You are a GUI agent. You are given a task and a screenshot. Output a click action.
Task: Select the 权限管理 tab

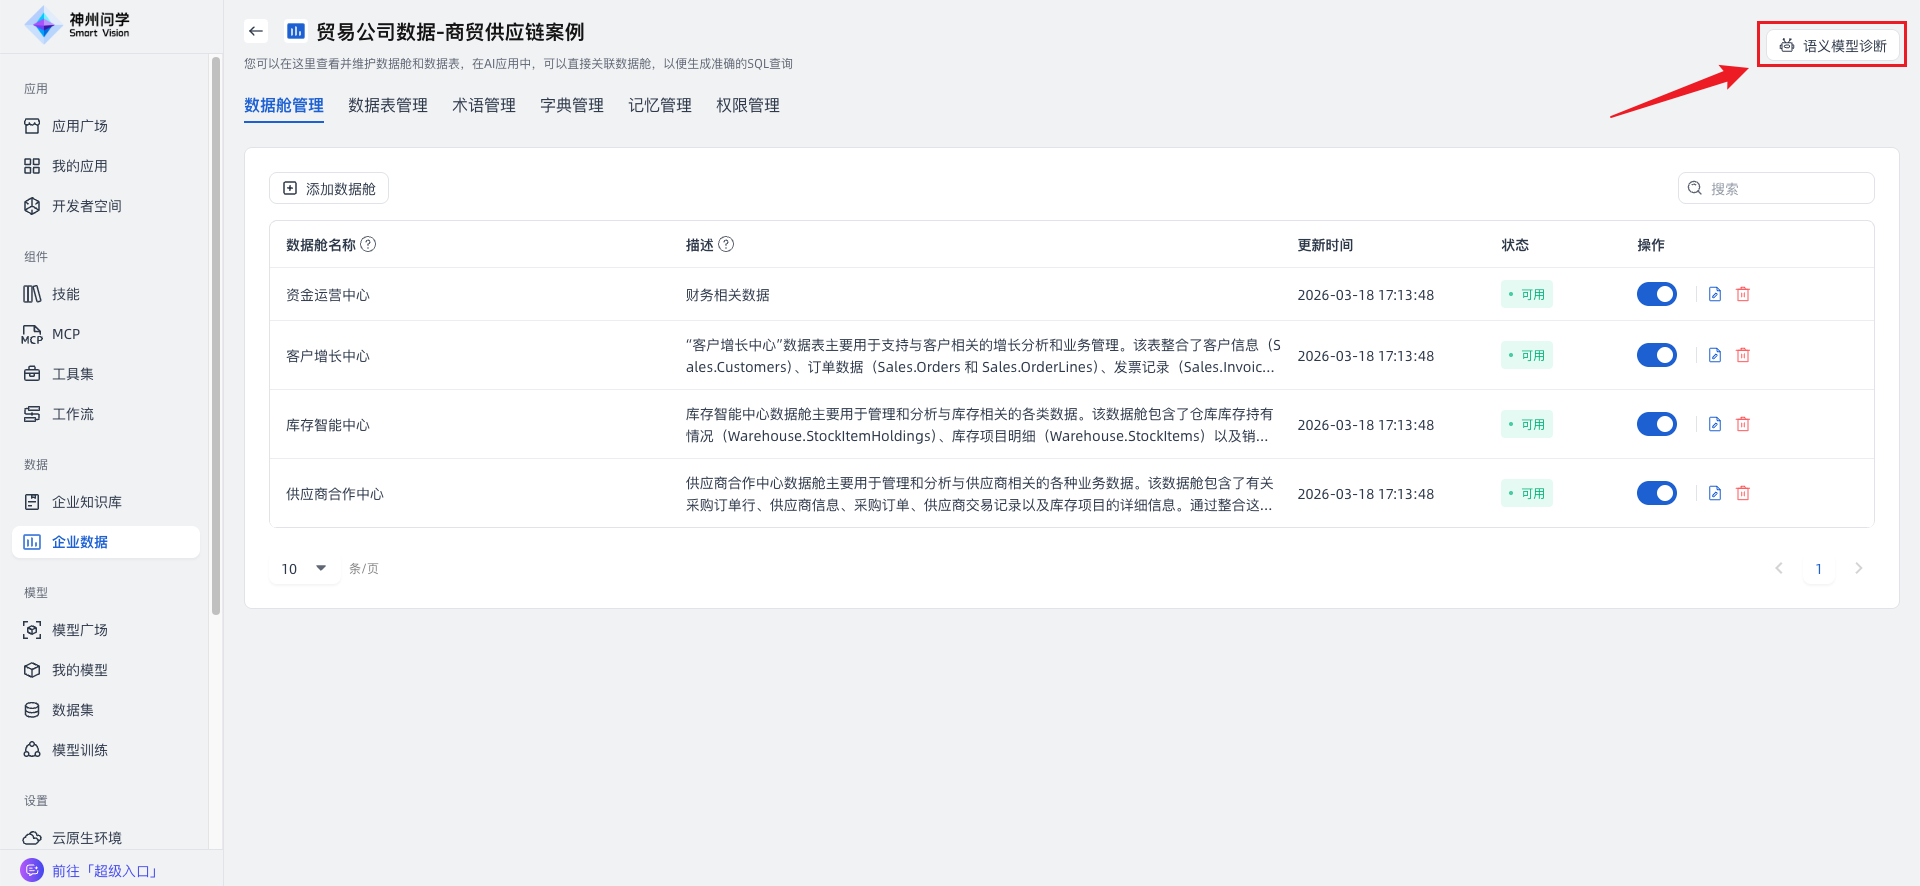tap(747, 105)
